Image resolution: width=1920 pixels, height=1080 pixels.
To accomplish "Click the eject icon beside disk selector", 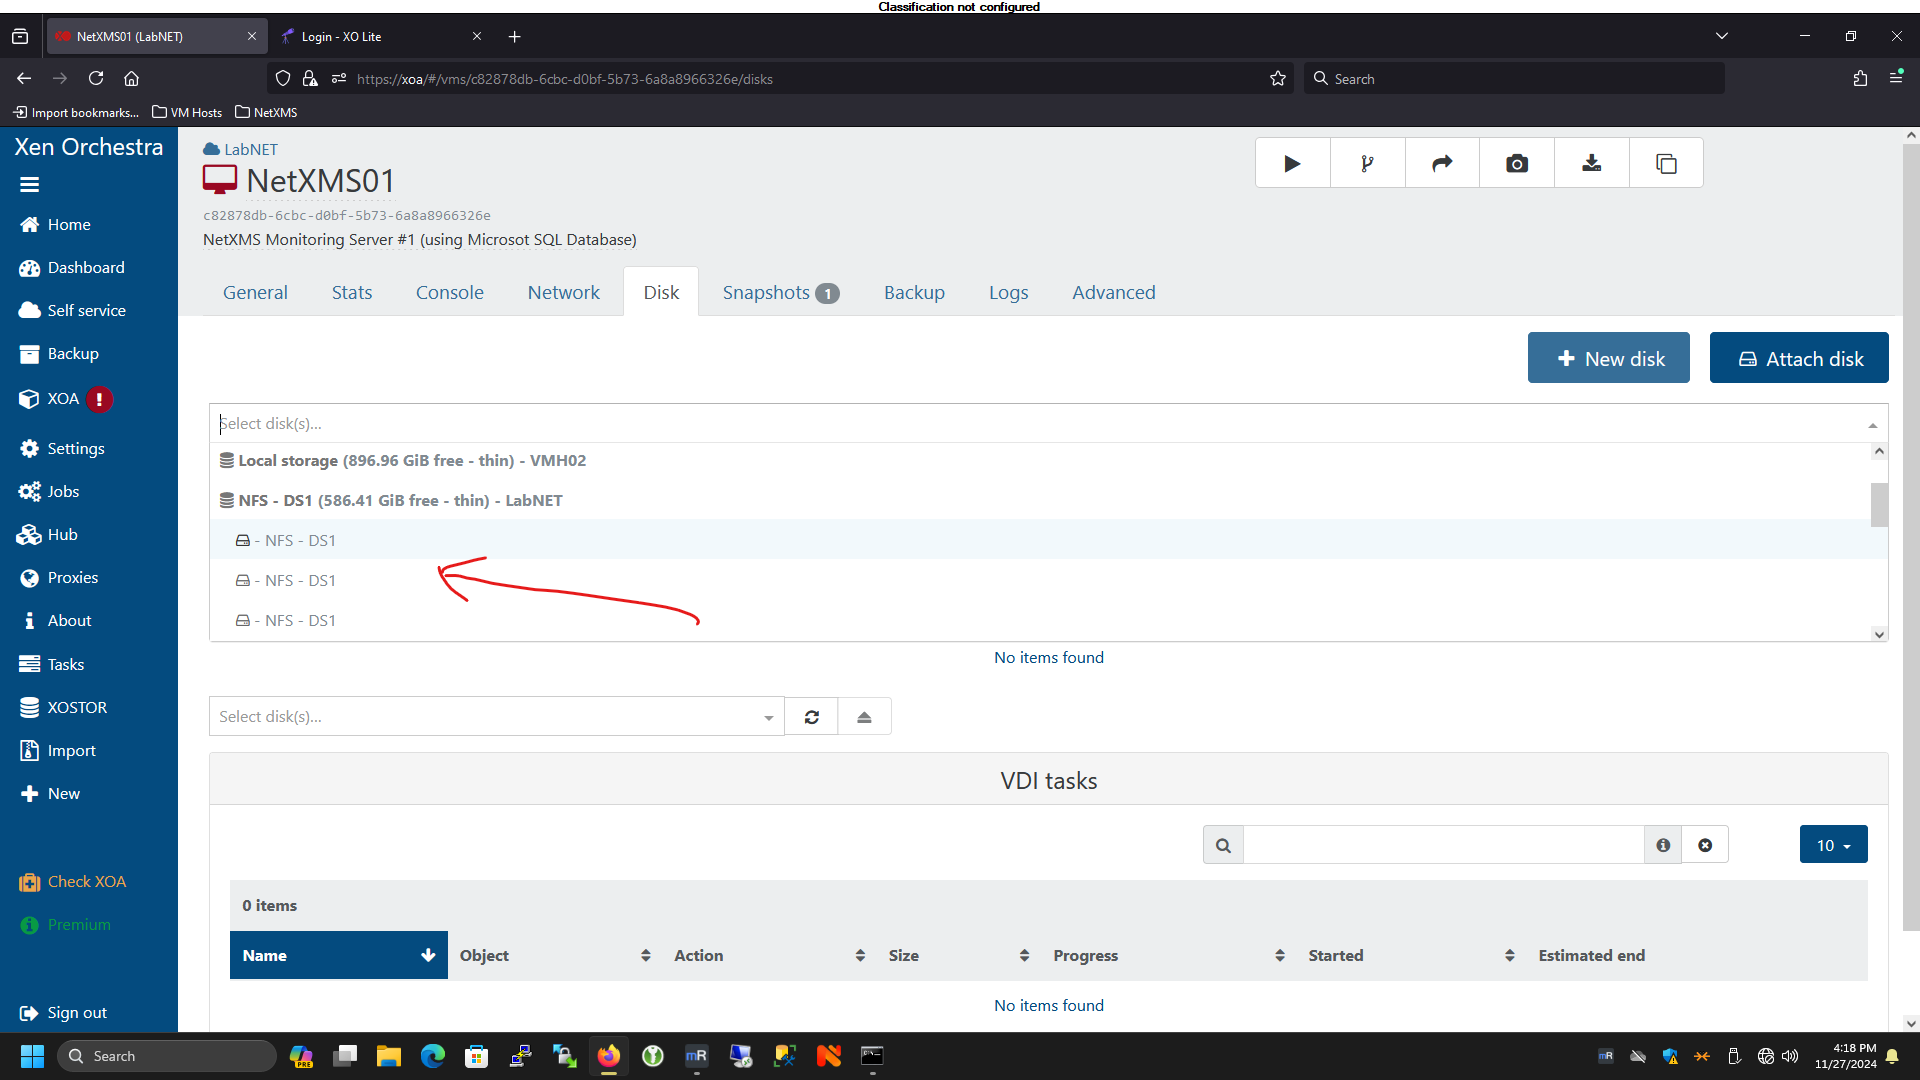I will pos(865,717).
